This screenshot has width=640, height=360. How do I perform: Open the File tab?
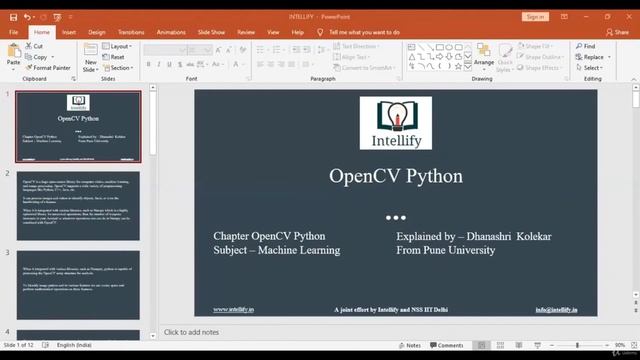(x=13, y=32)
